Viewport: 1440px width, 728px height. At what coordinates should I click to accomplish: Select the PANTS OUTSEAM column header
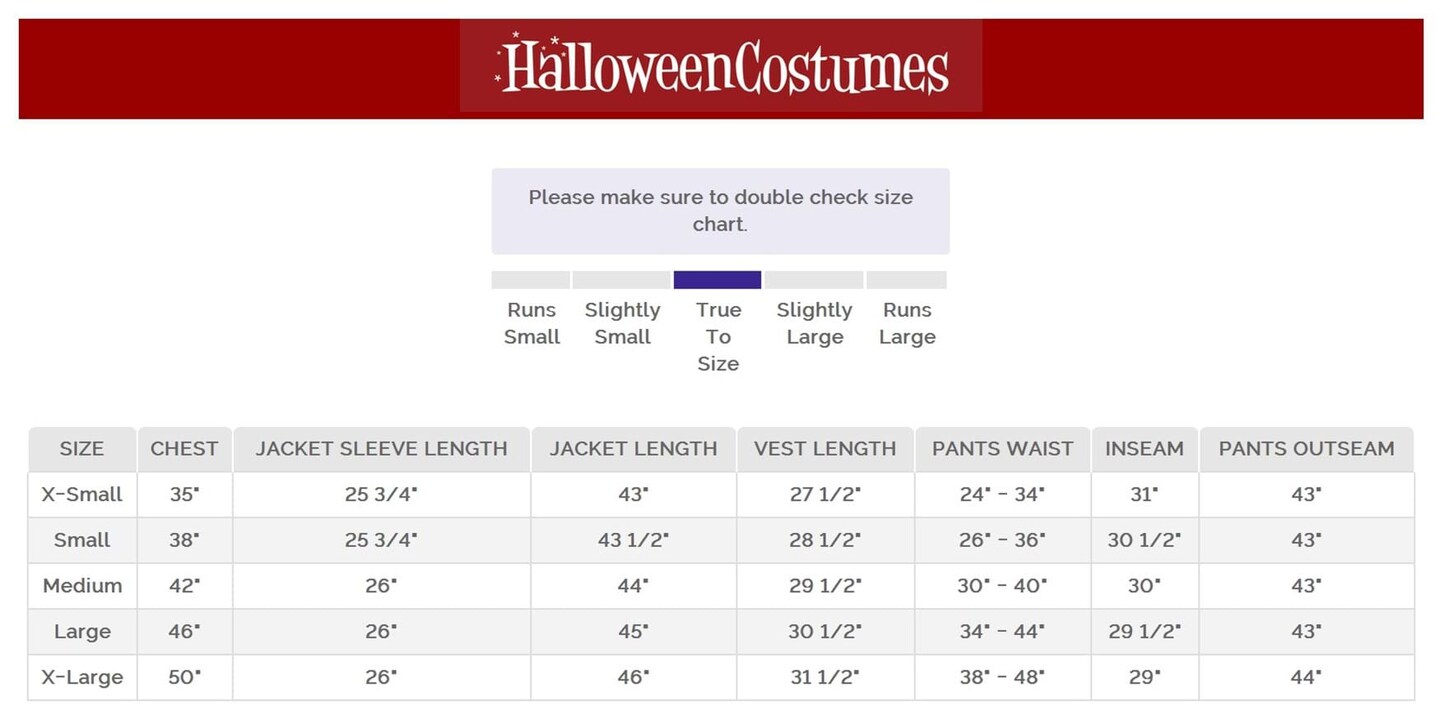point(1306,449)
